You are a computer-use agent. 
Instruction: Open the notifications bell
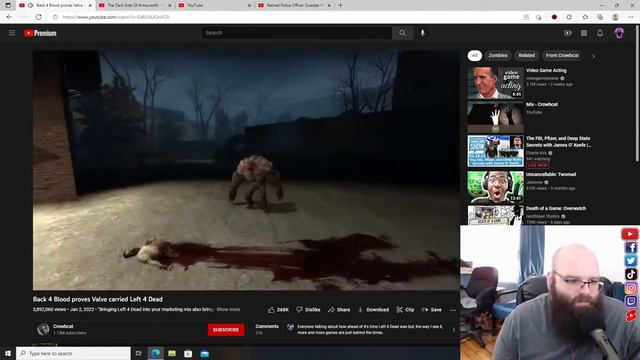(x=600, y=33)
